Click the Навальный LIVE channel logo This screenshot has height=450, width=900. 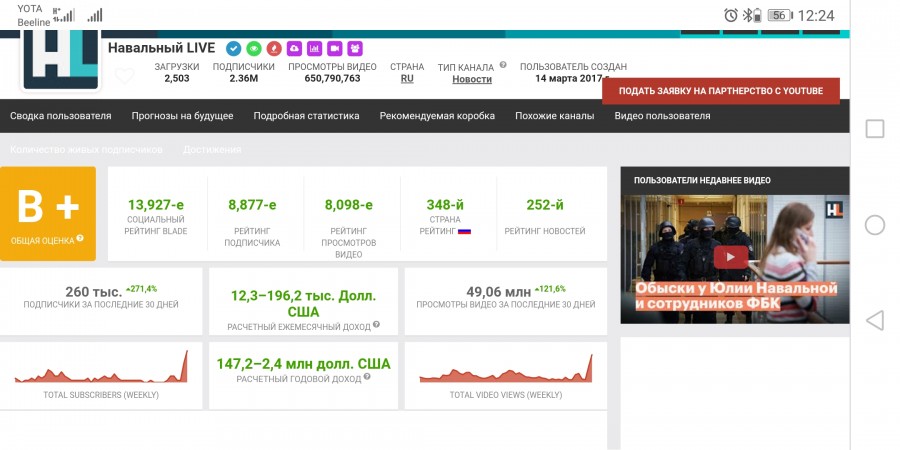click(x=61, y=60)
